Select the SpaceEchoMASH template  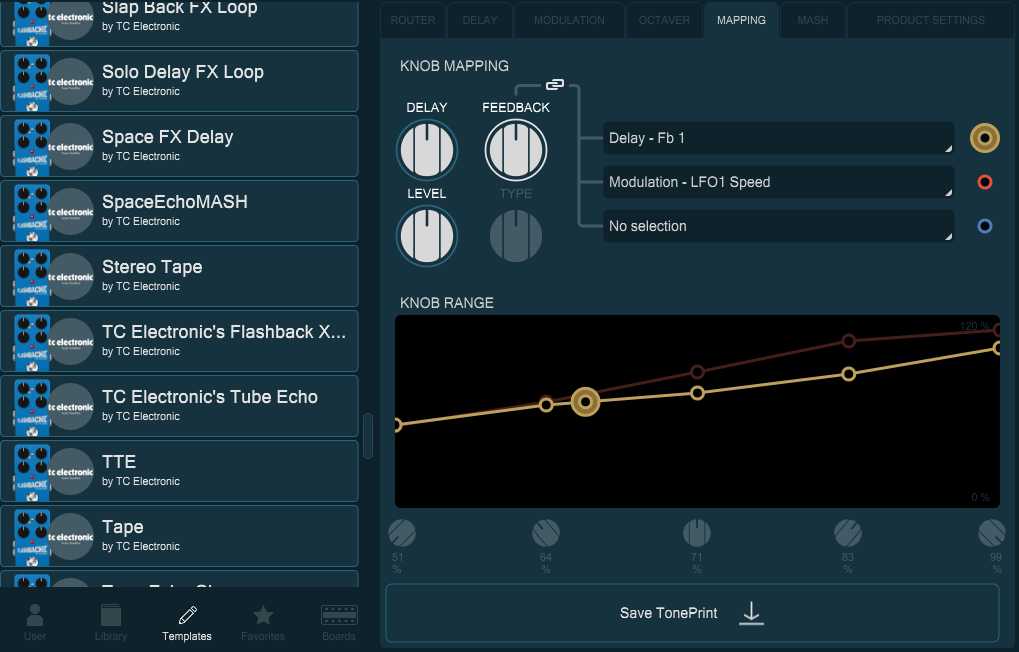coord(179,211)
